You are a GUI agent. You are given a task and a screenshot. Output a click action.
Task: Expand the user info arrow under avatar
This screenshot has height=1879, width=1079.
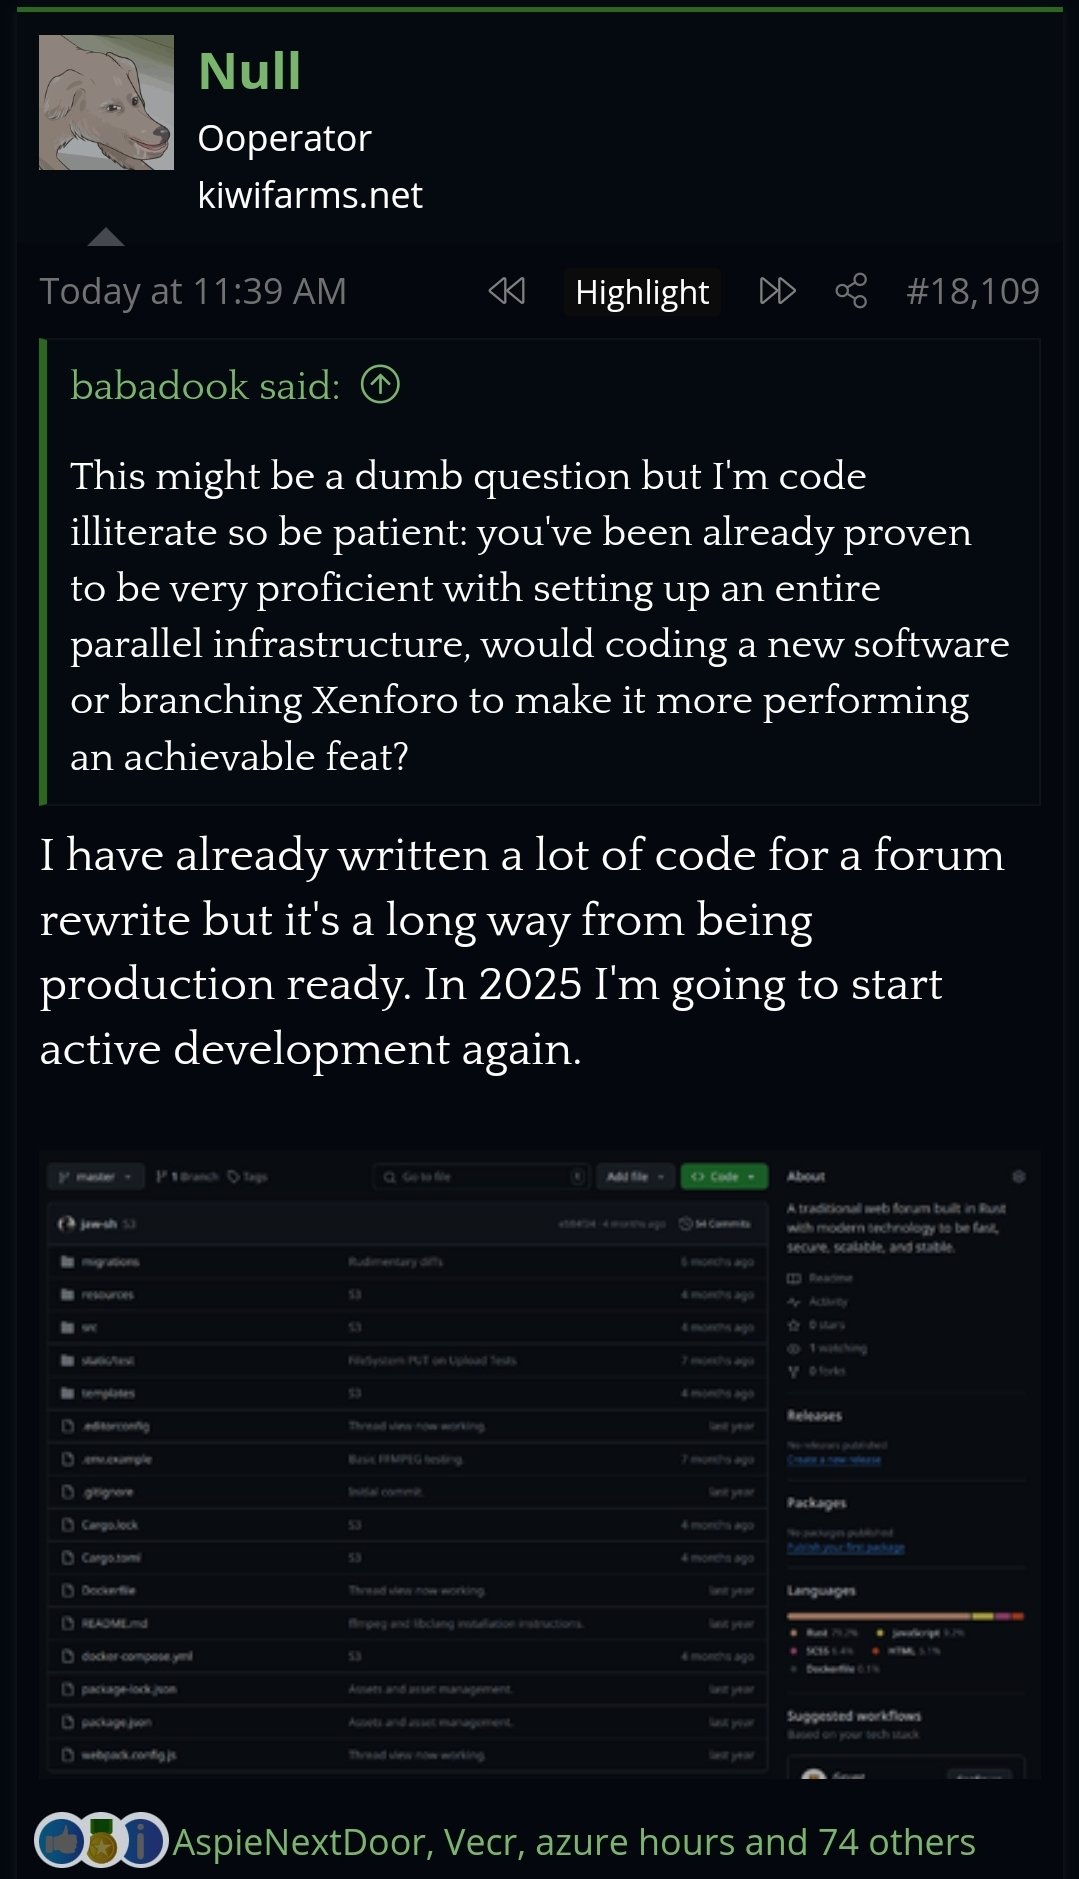click(x=106, y=237)
